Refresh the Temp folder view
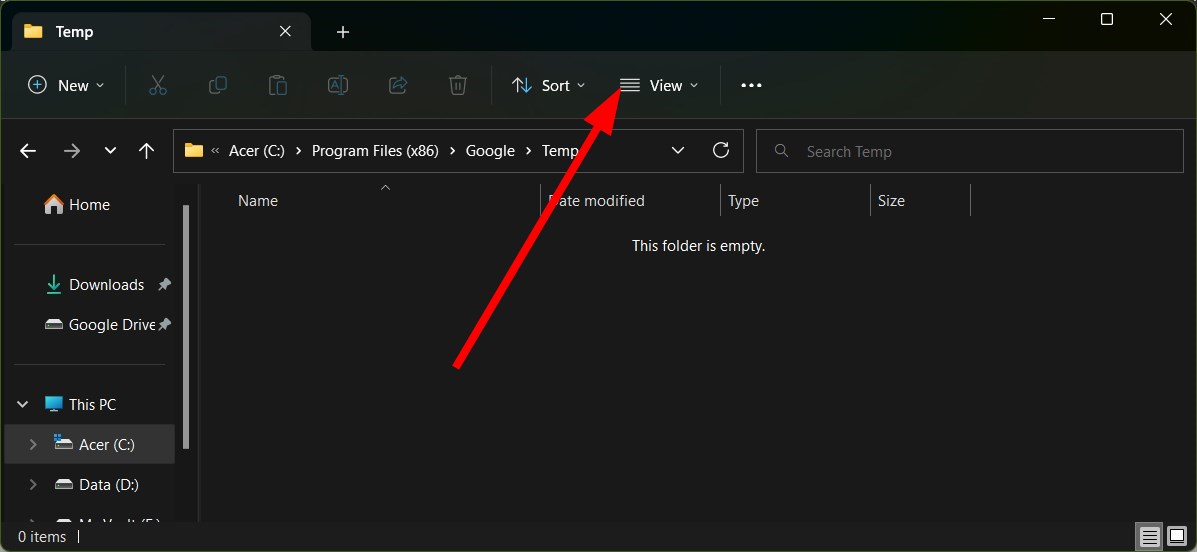This screenshot has height=552, width=1197. (721, 150)
